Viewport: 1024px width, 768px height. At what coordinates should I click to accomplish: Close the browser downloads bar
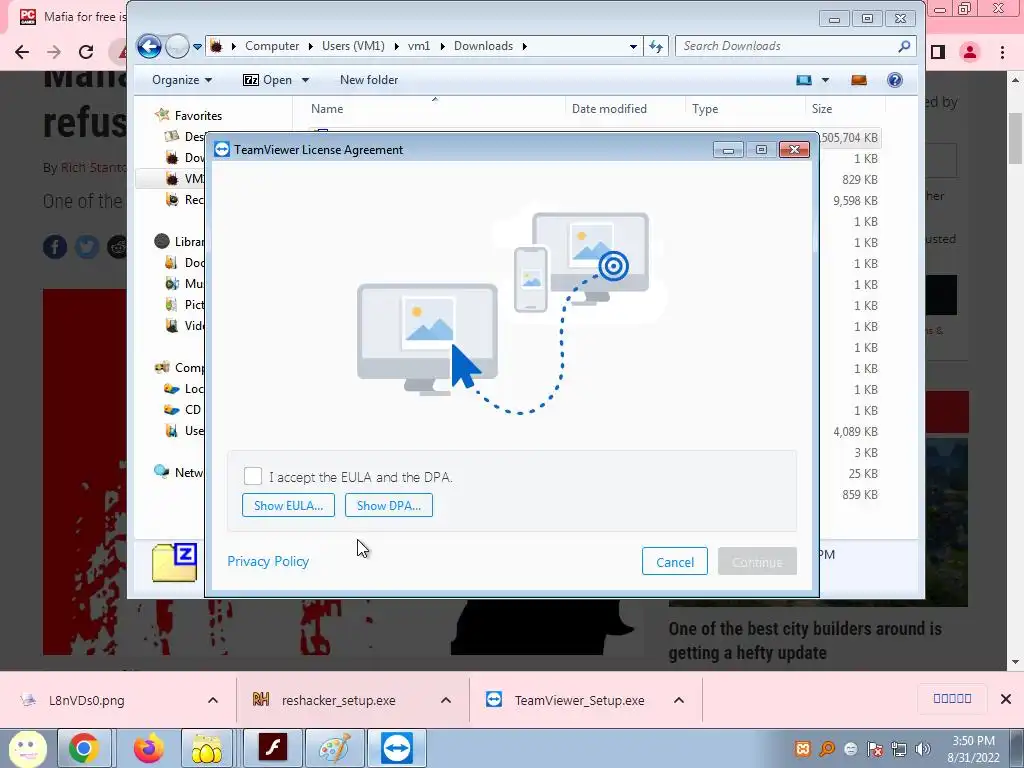pos(1006,699)
